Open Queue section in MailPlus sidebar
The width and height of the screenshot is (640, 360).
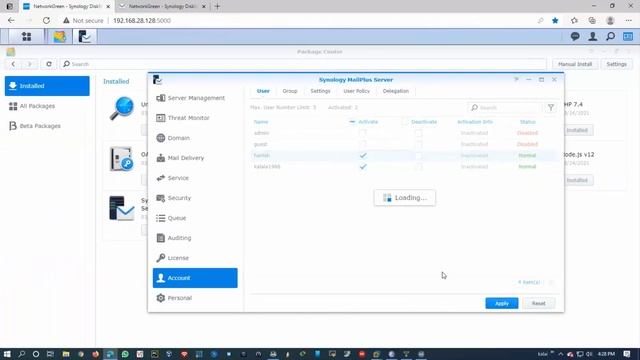pyautogui.click(x=195, y=218)
